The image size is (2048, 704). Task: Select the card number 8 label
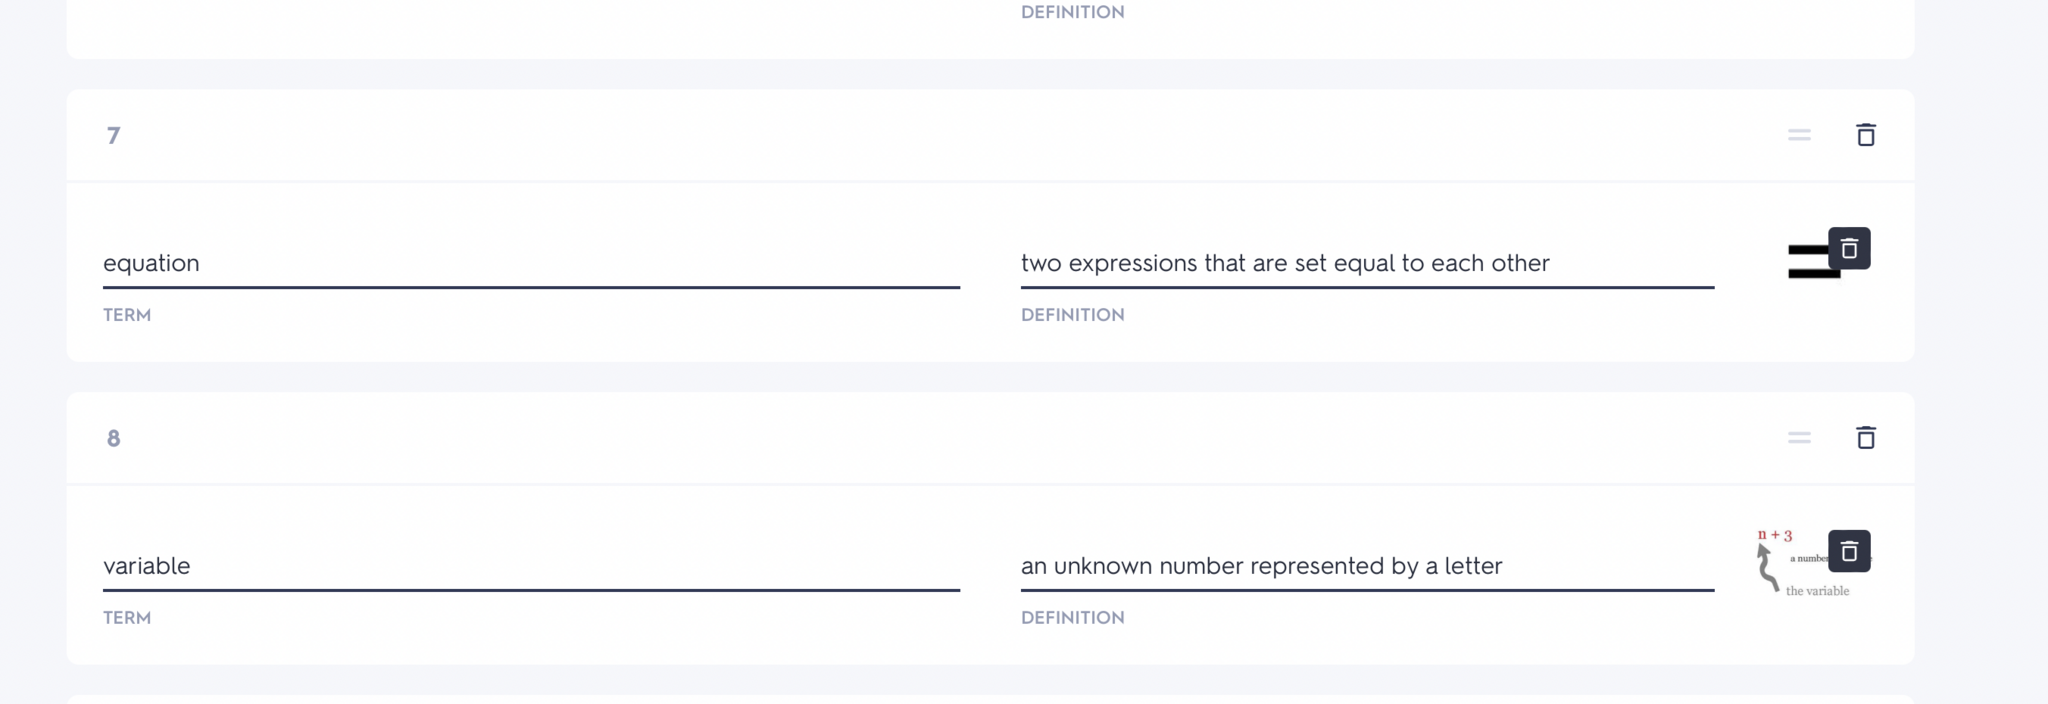[x=113, y=439]
